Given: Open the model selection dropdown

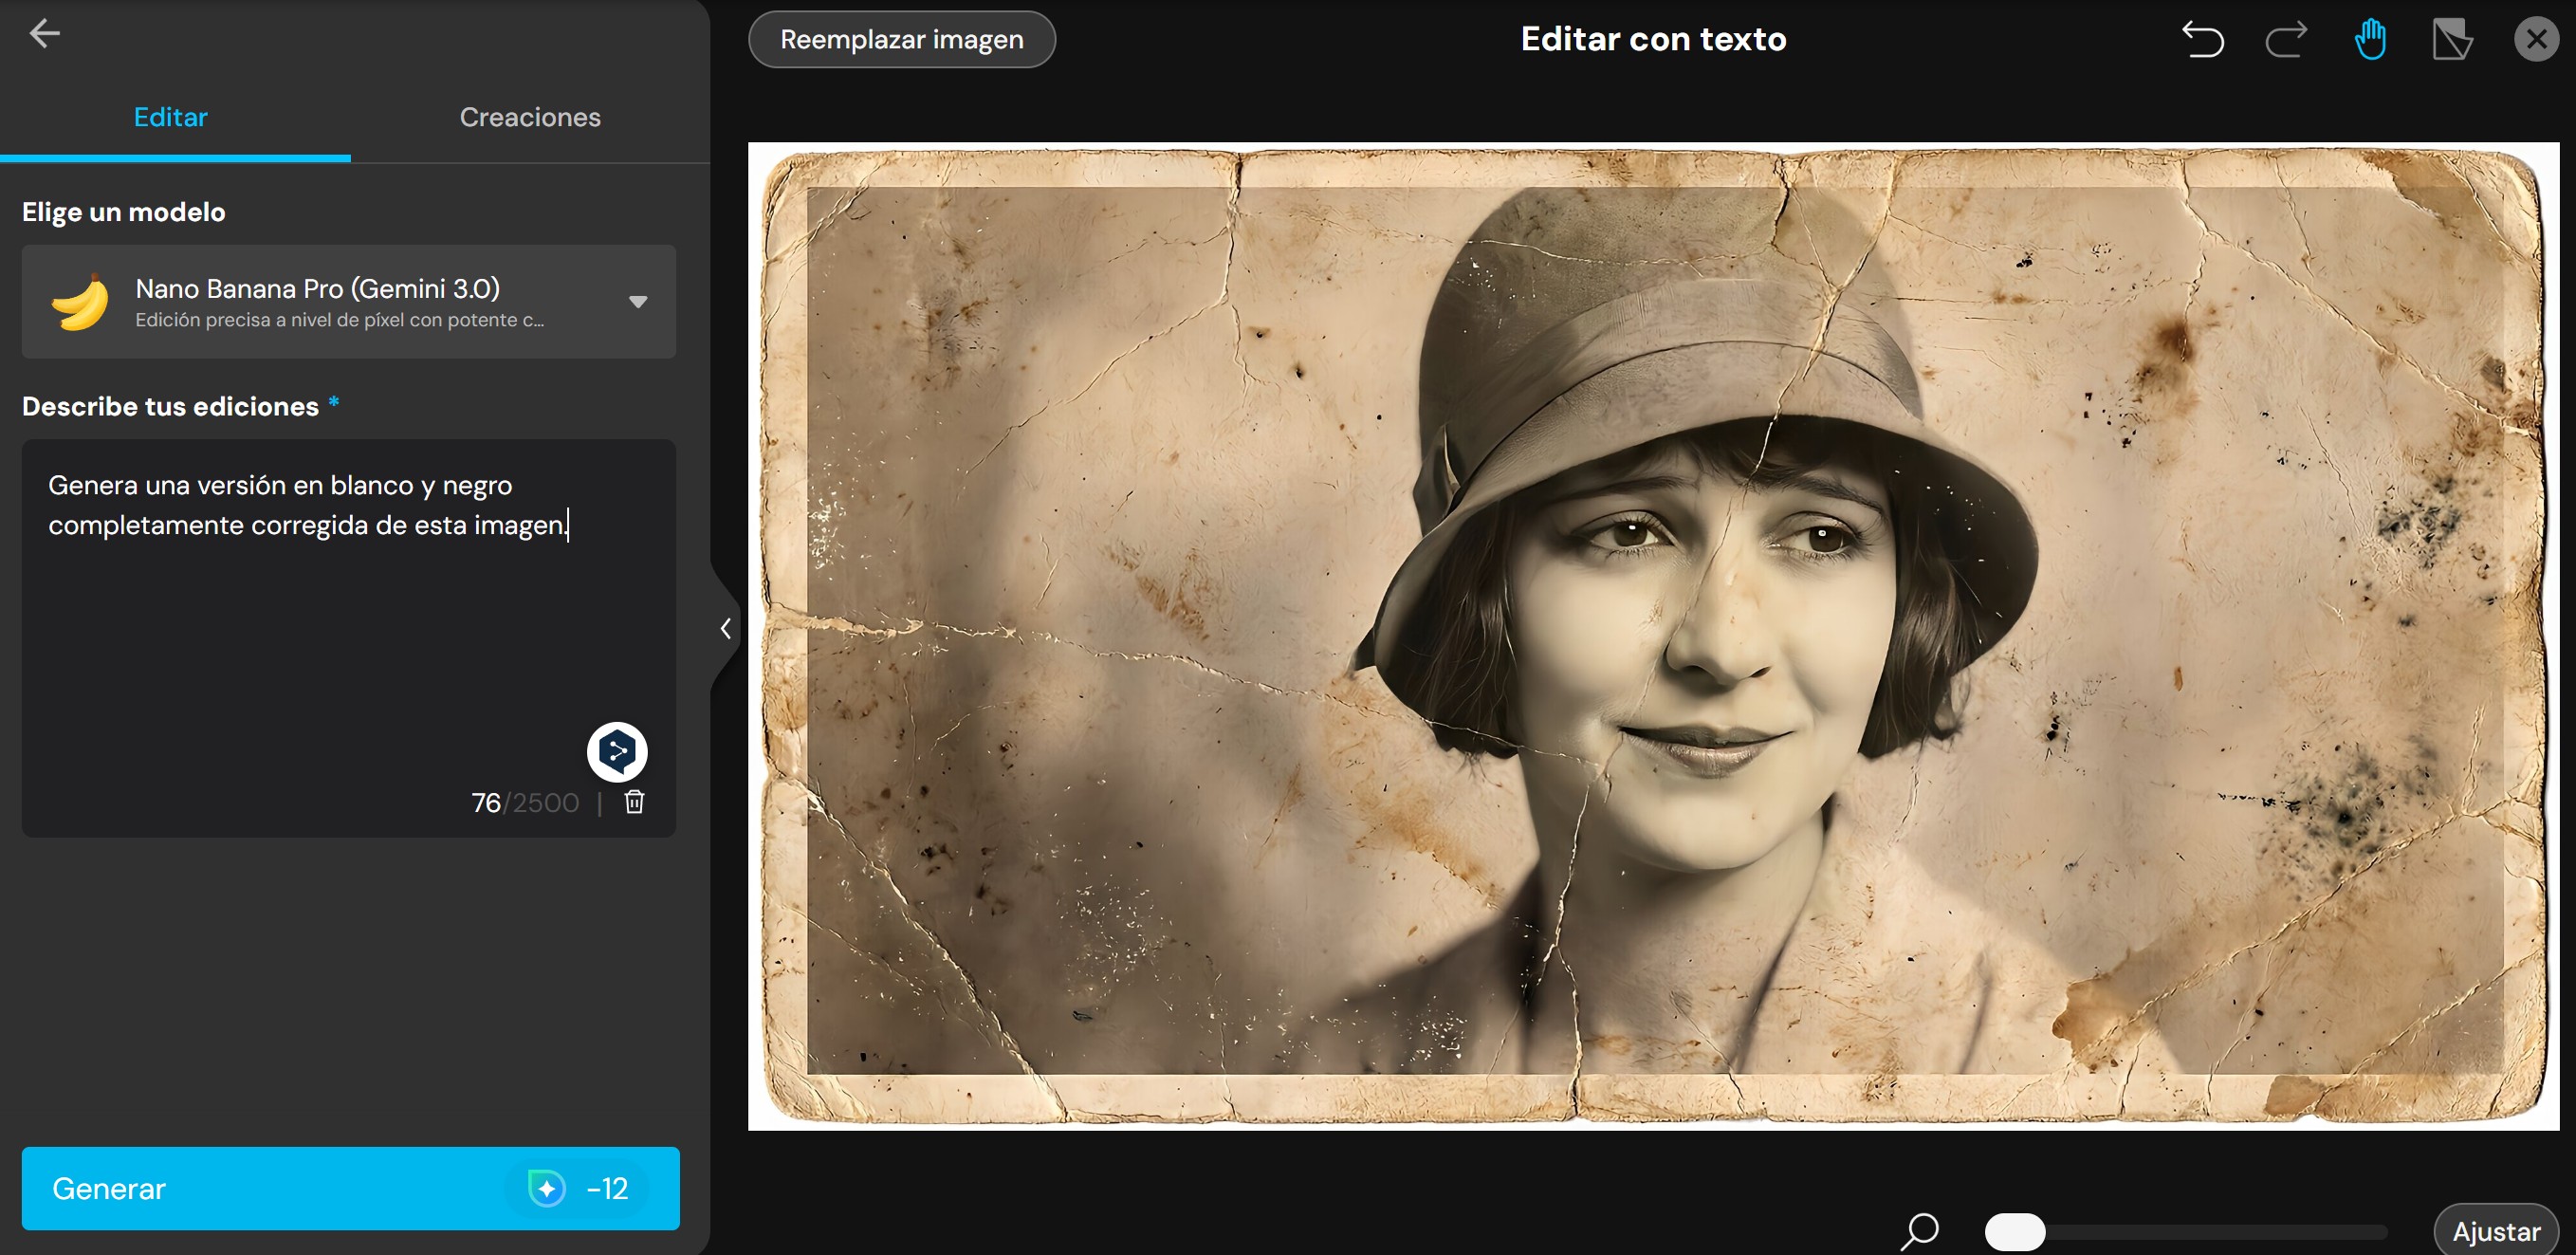Looking at the screenshot, I should [x=639, y=302].
